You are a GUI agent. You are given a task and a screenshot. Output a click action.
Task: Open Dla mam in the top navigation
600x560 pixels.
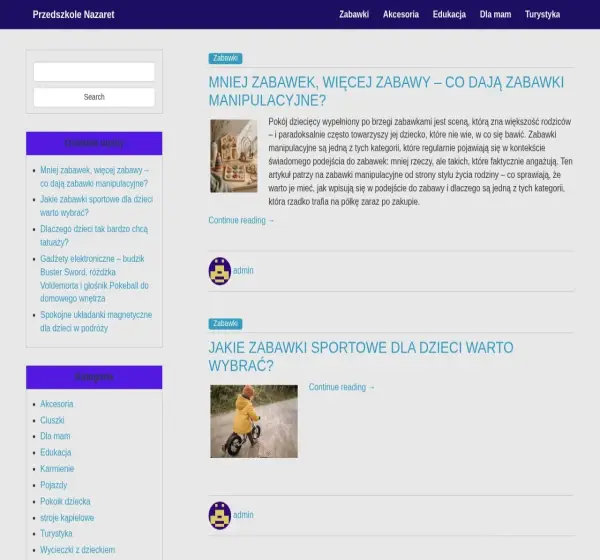point(495,15)
